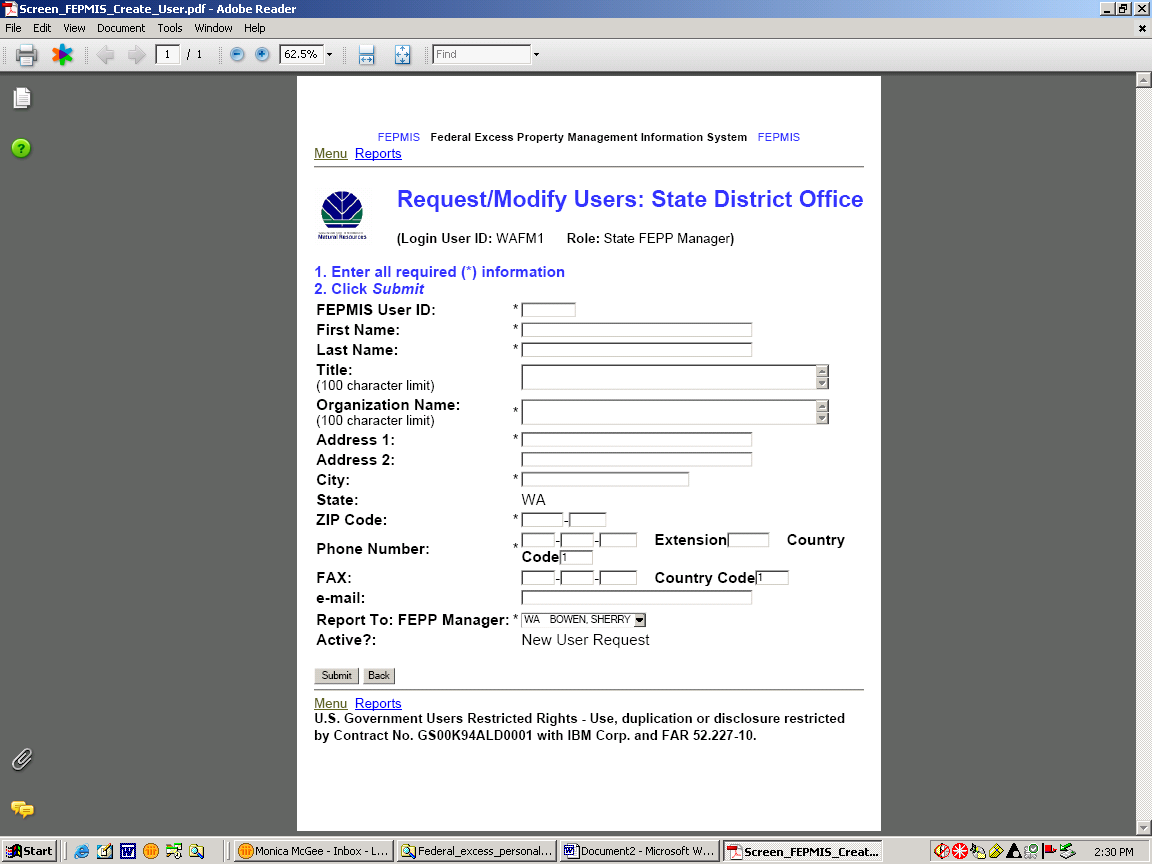Click the Find search box

point(482,54)
